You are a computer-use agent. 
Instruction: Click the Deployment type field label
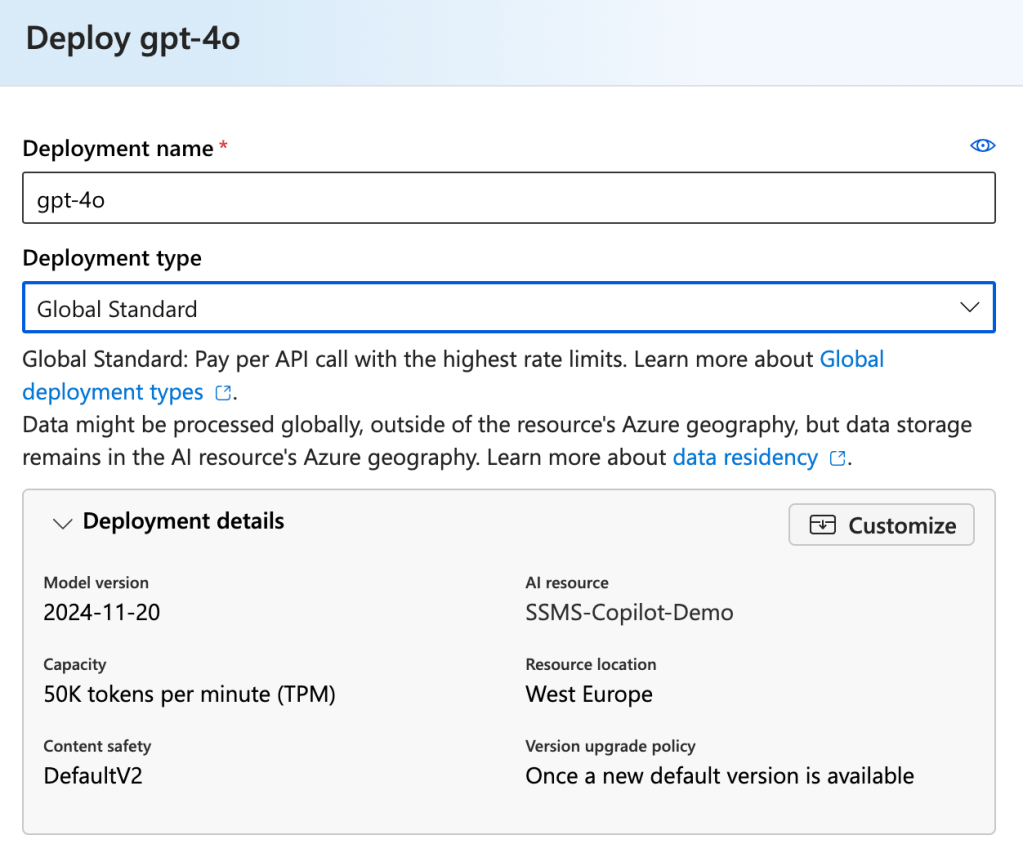click(112, 258)
